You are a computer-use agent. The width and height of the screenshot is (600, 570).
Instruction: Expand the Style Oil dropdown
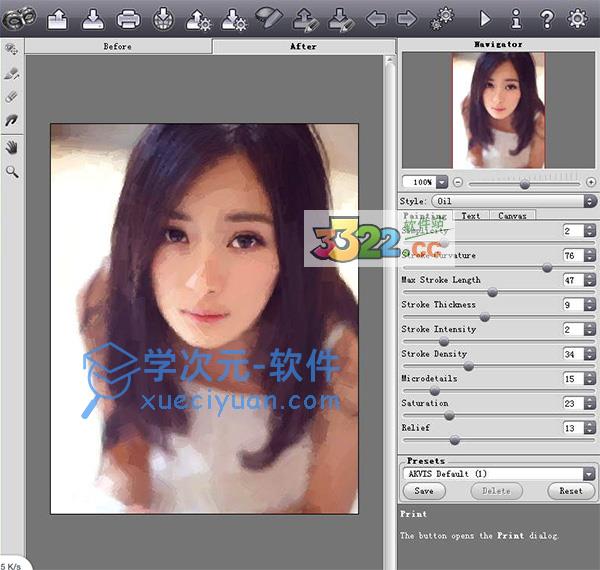pyautogui.click(x=590, y=201)
